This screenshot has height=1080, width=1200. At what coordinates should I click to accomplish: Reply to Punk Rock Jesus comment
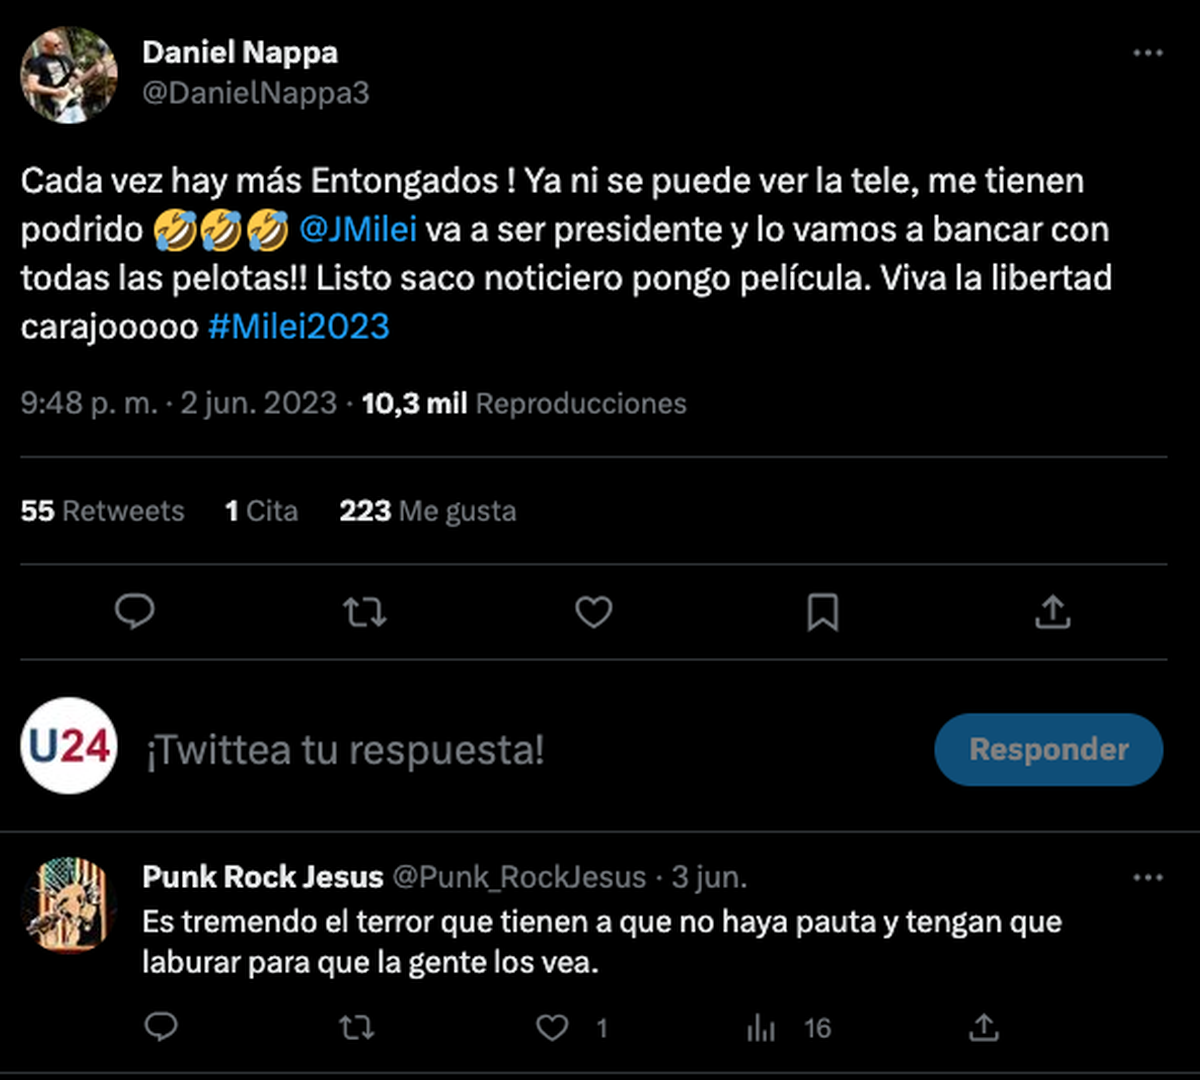coord(161,1027)
